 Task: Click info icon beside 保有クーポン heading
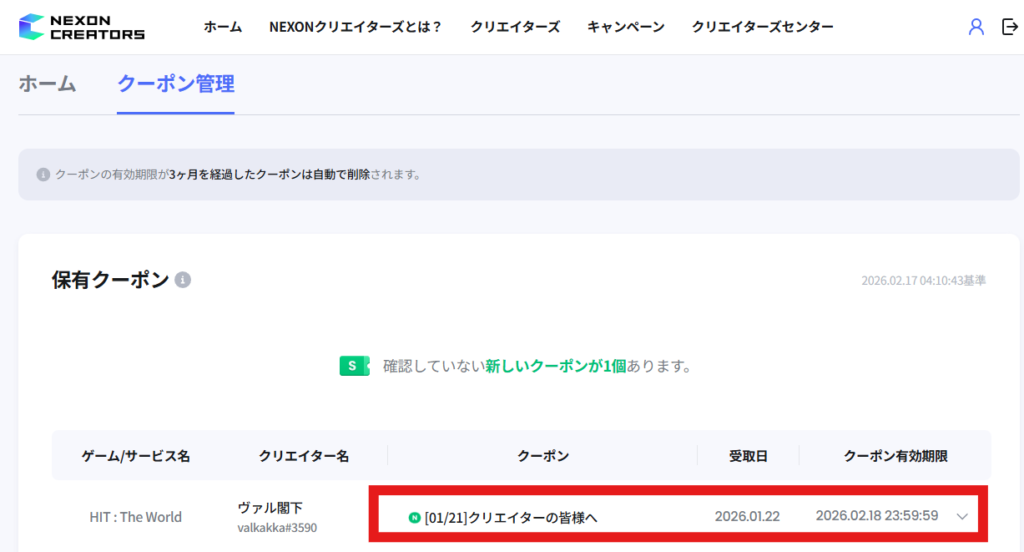[x=183, y=281]
